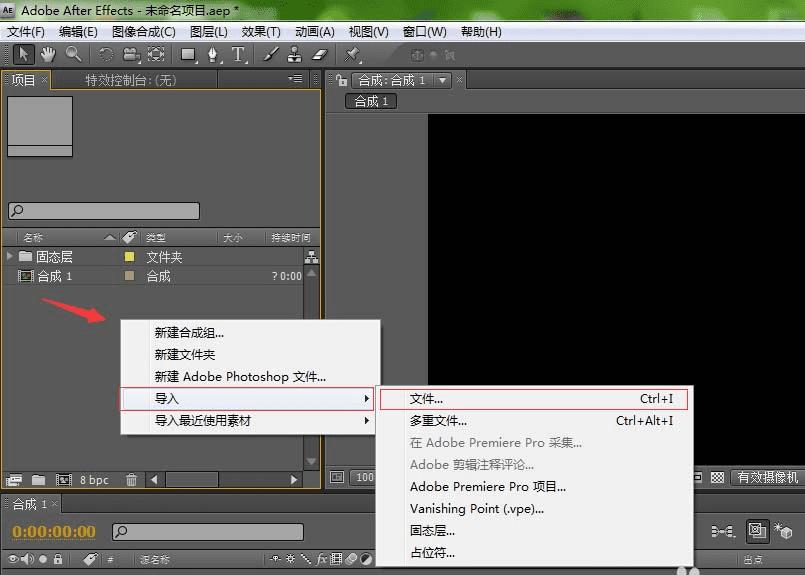Choose Adobe Premiere Pro 项目... option
Image resolution: width=805 pixels, height=575 pixels.
(533, 487)
